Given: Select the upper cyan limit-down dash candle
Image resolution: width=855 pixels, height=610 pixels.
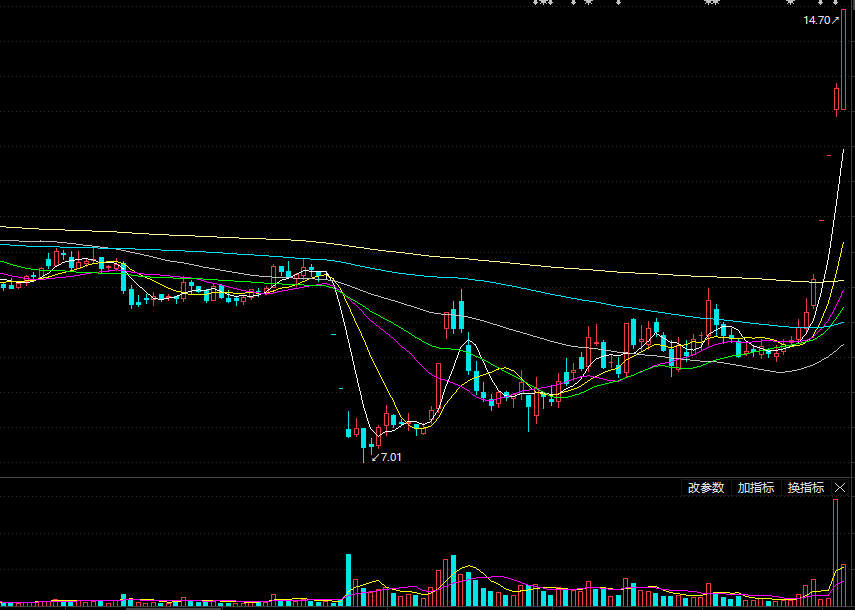Looking at the screenshot, I should 334,333.
